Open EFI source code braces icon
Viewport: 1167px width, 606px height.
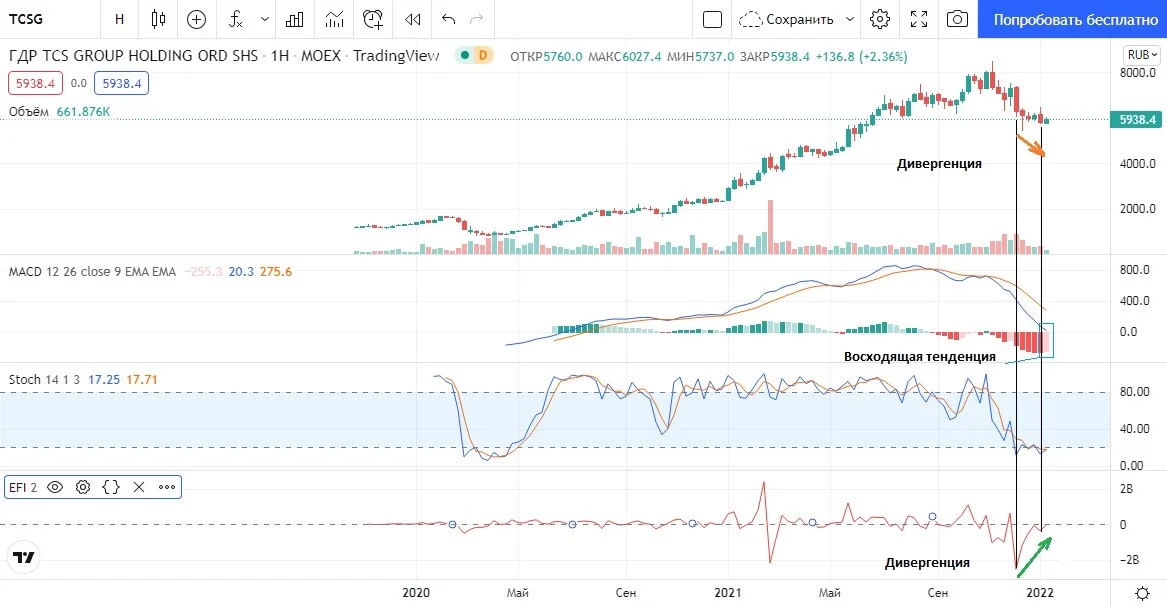[x=111, y=488]
